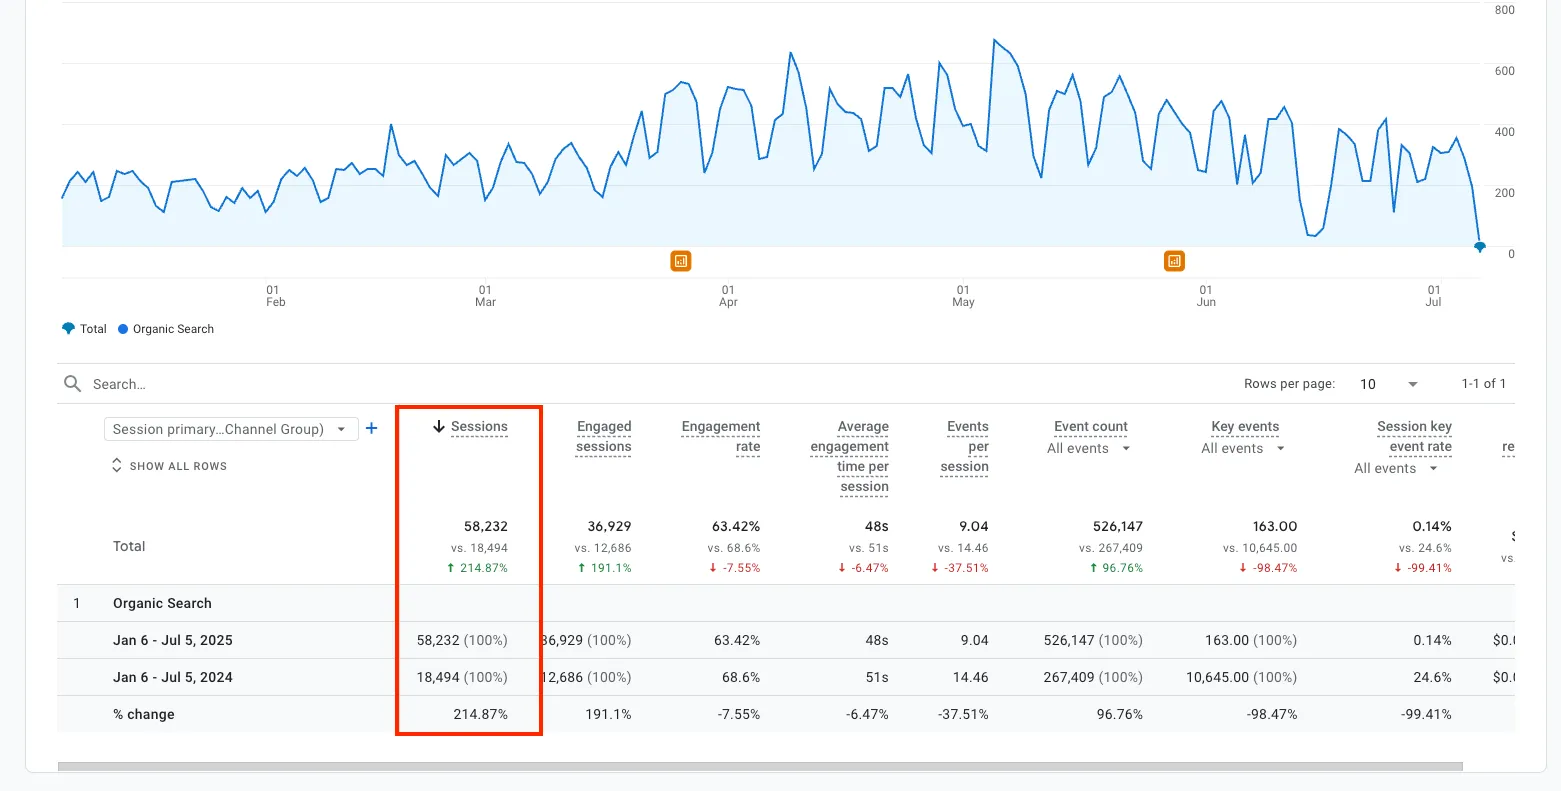Click the descending sort arrow beside Sessions

(437, 426)
